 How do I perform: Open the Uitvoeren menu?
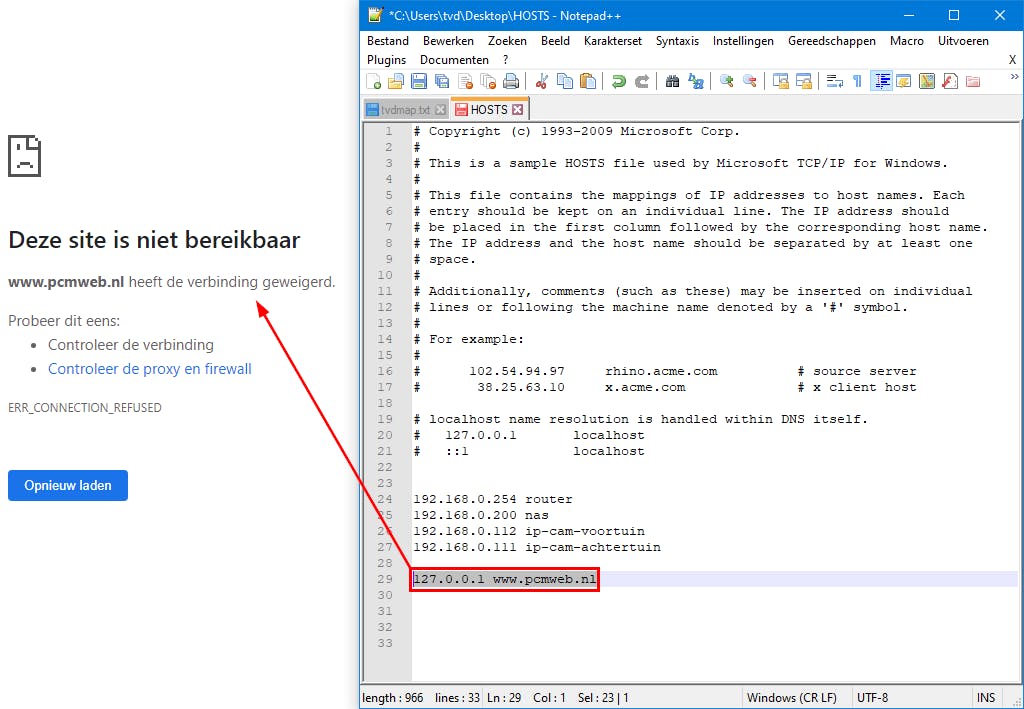tap(963, 40)
